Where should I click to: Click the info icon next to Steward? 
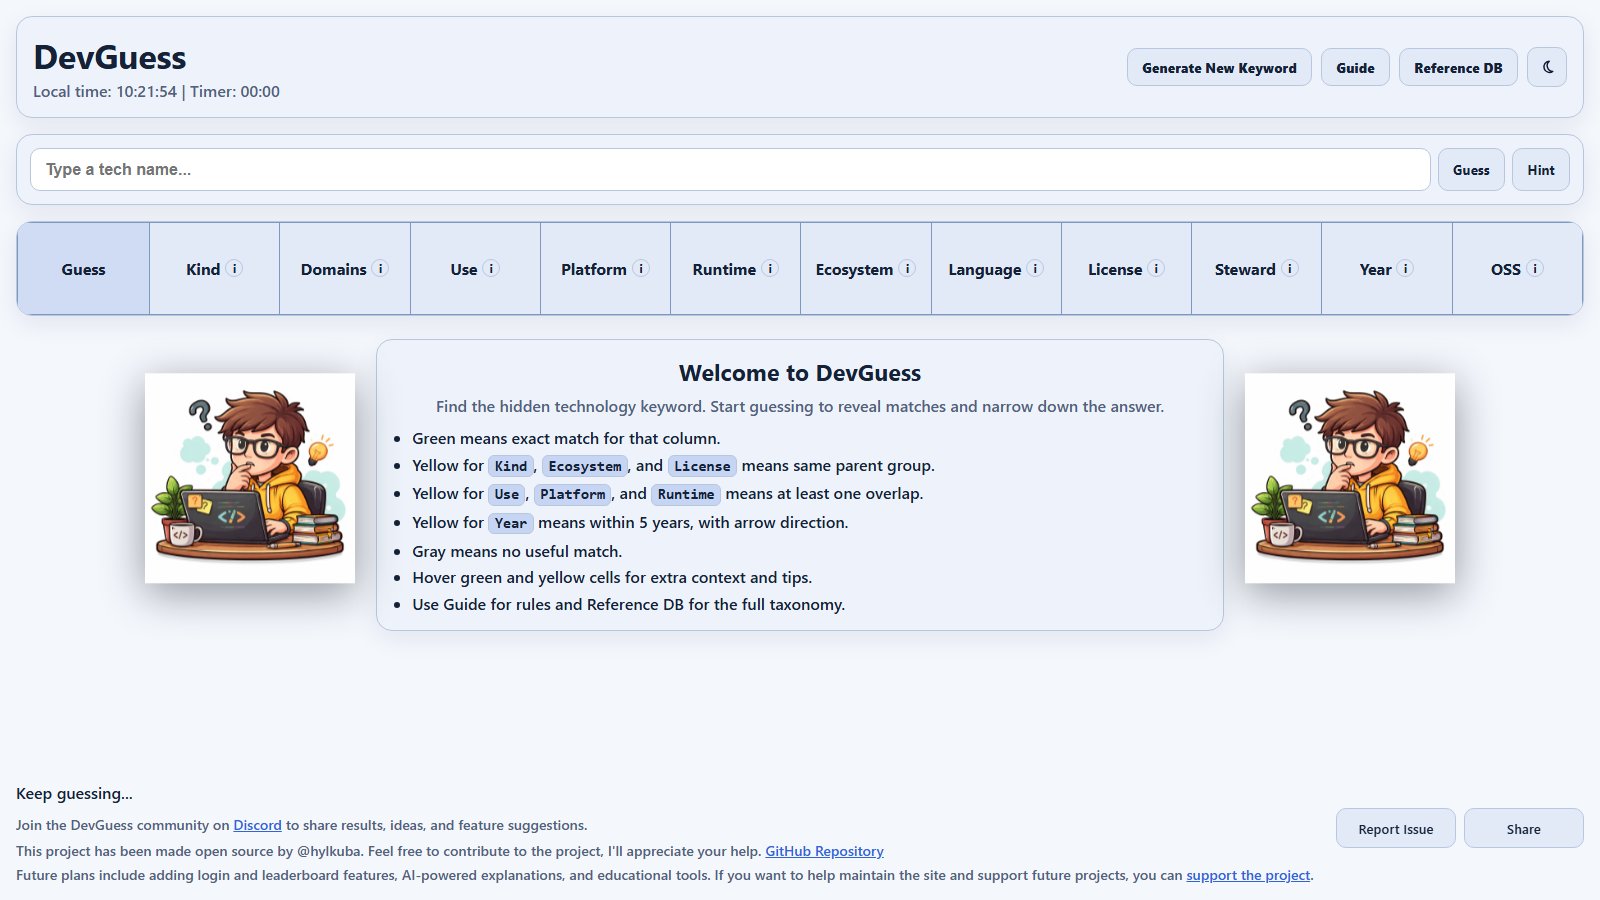(1290, 268)
